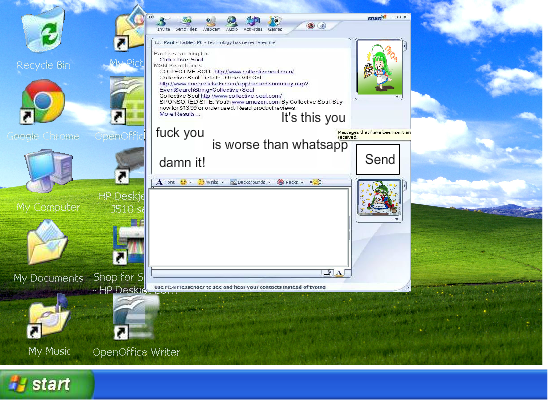Open the Activities icon
The width and height of the screenshot is (549, 400).
tap(252, 24)
